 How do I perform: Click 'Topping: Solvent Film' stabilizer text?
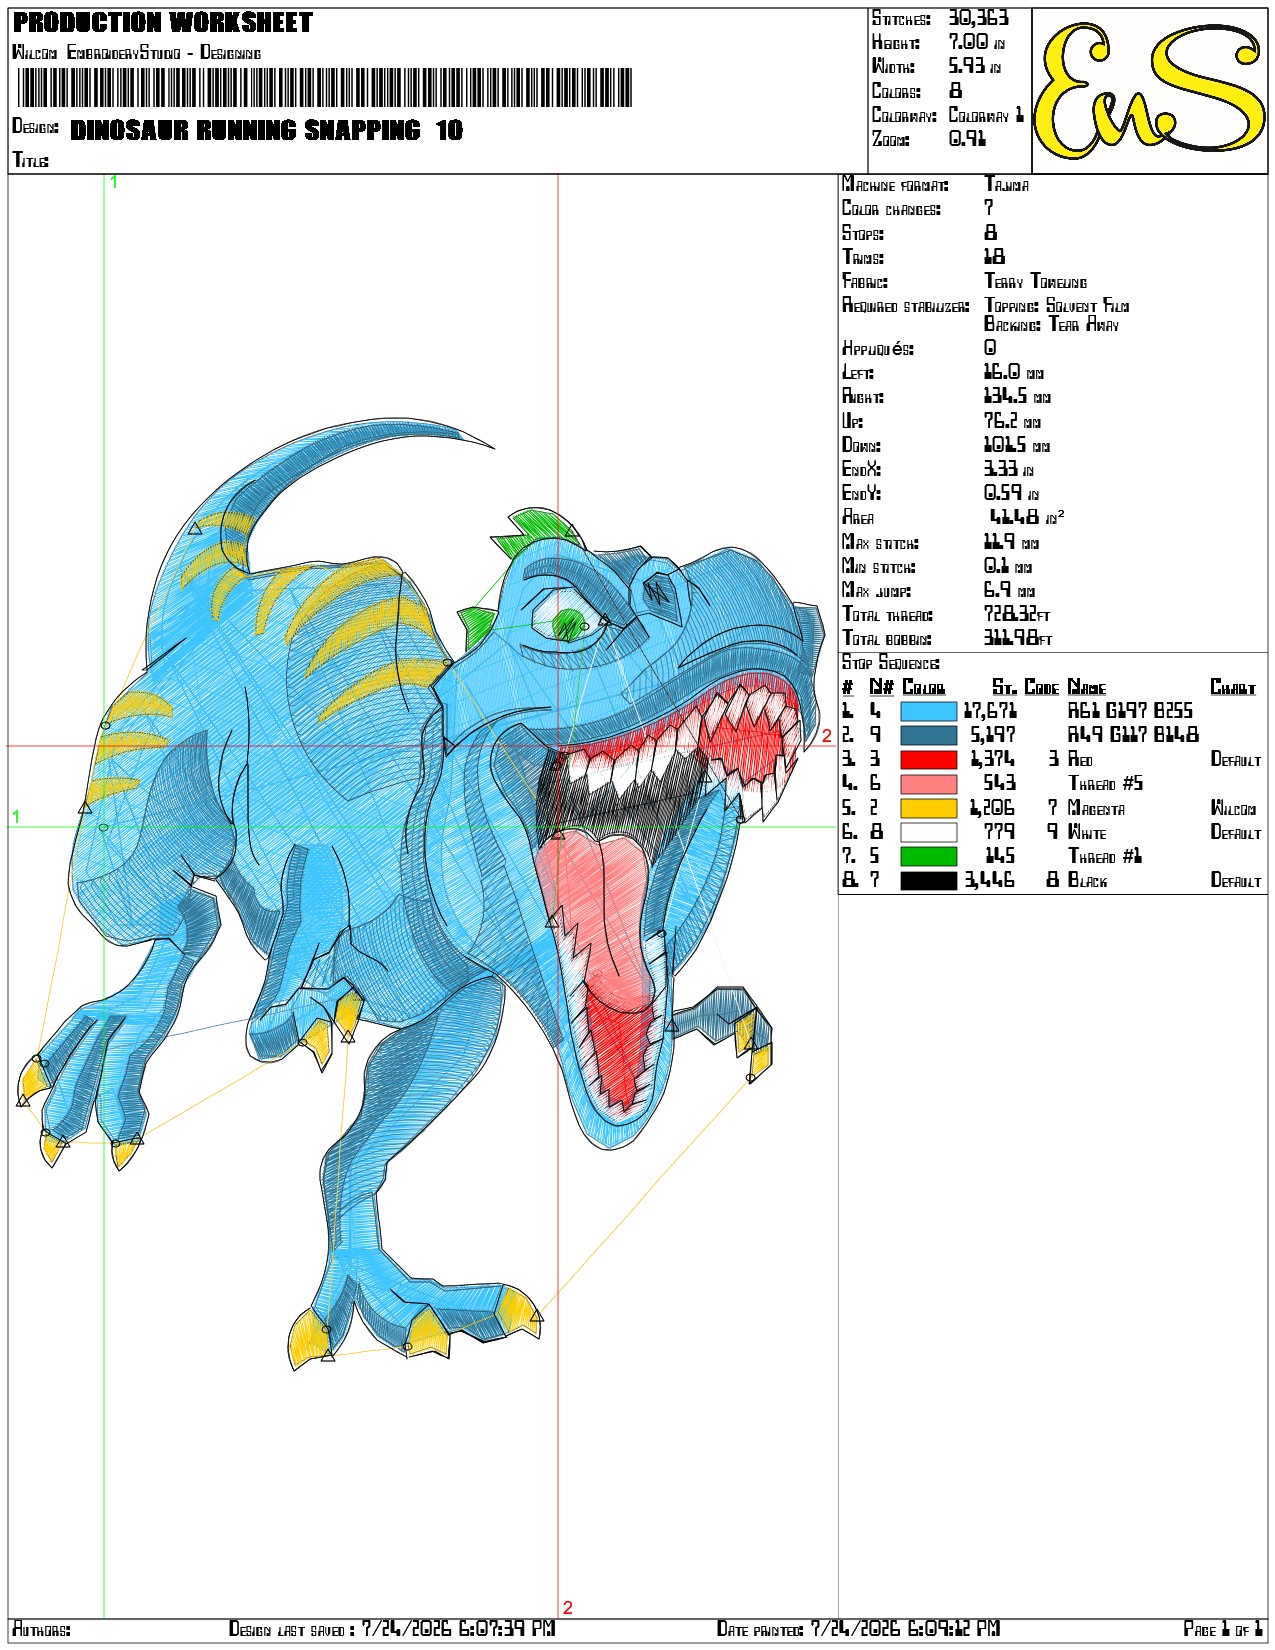point(1056,305)
